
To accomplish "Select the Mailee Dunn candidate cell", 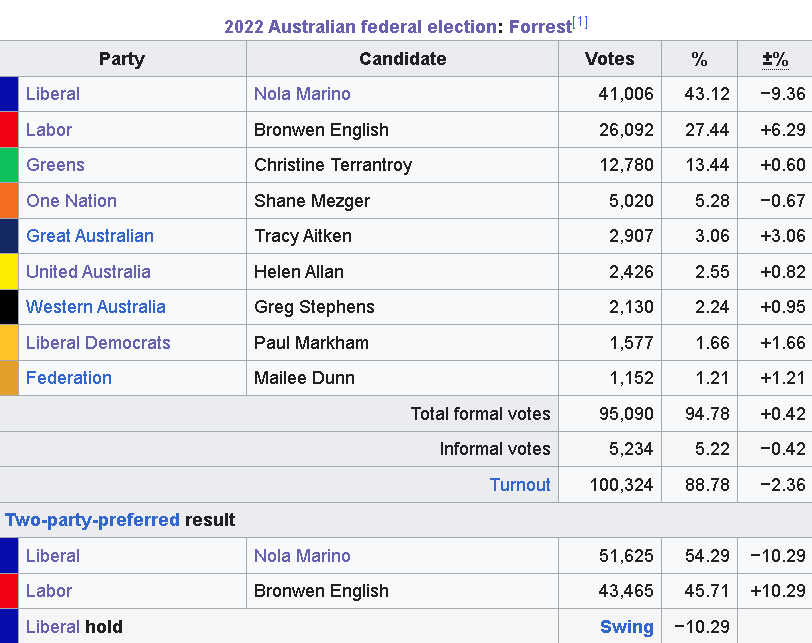I will click(x=402, y=377).
